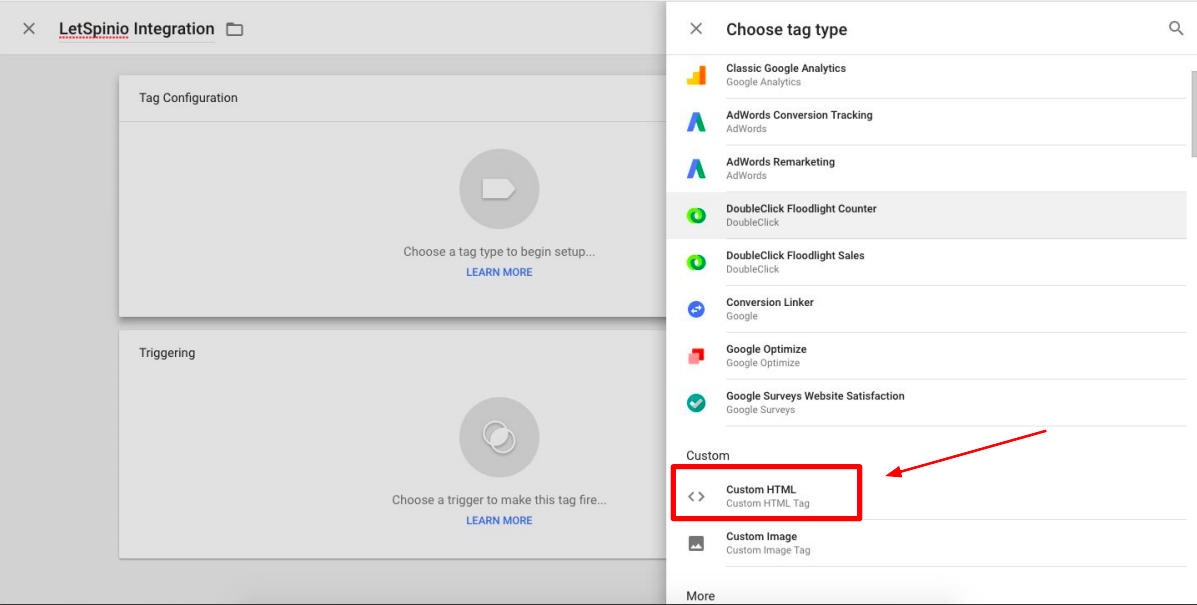
Task: Click the Tag Configuration card header
Action: click(392, 98)
